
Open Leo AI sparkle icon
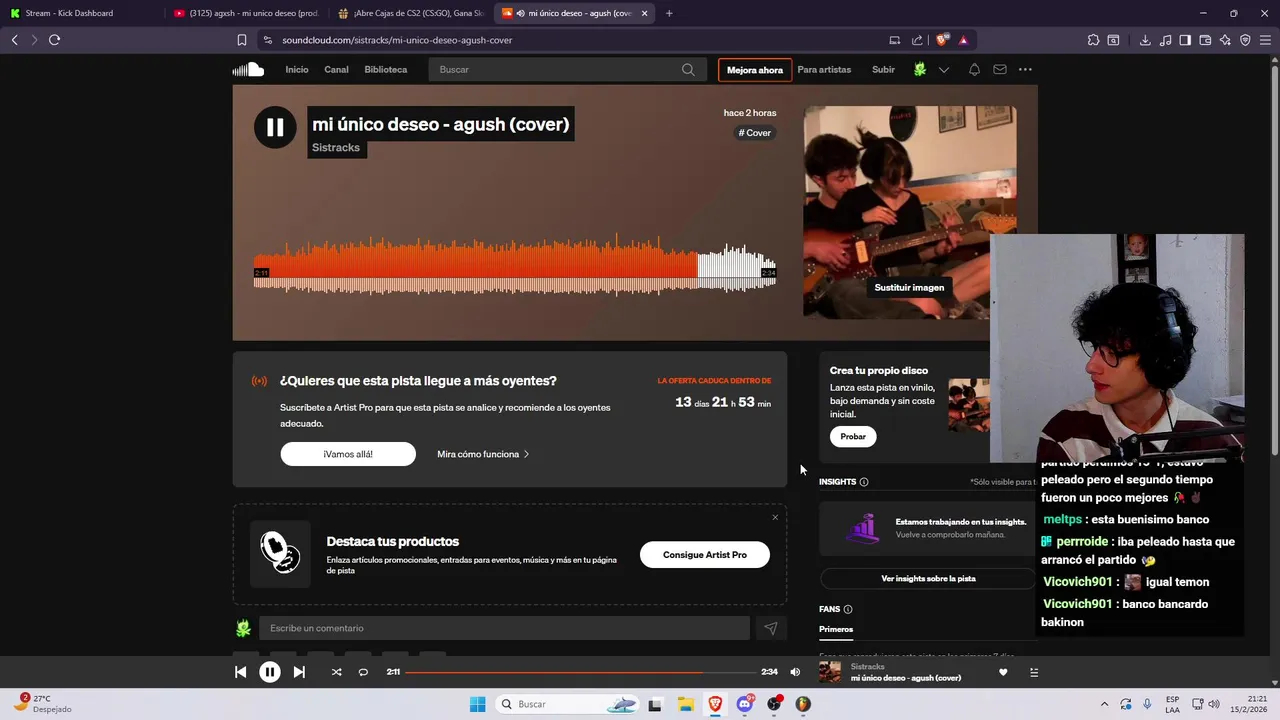pyautogui.click(x=1225, y=40)
